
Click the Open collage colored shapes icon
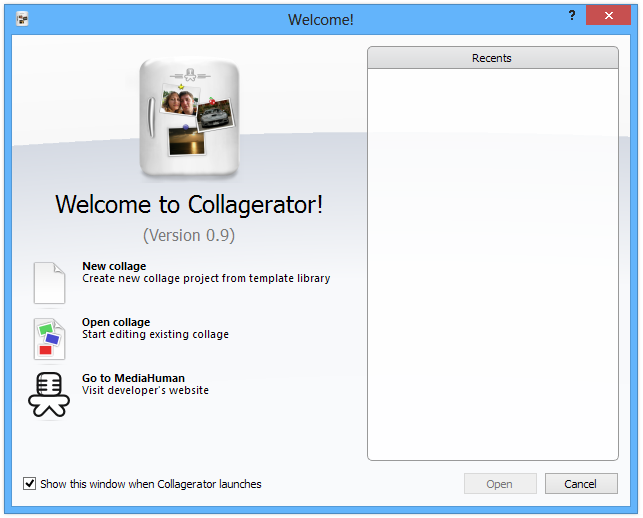(49, 339)
